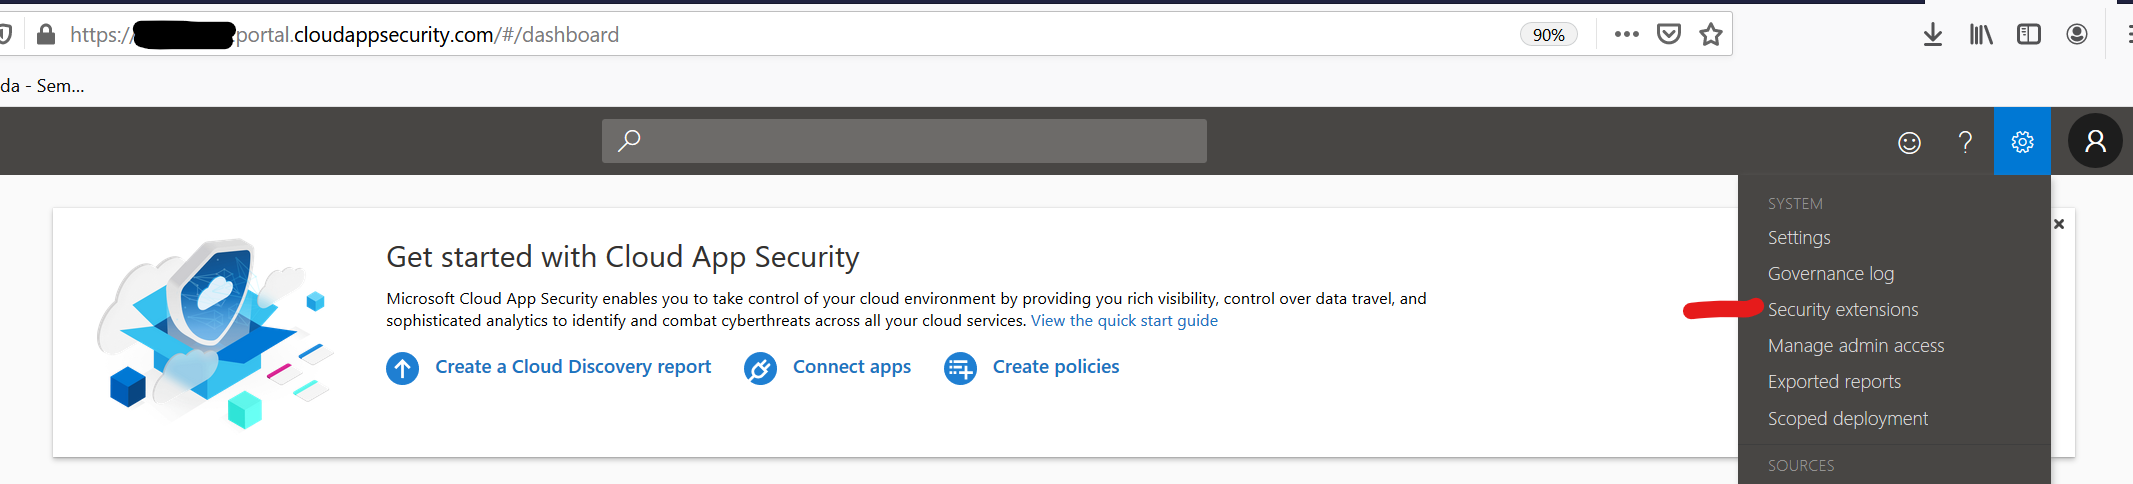The height and width of the screenshot is (484, 2133).
Task: Open page actions three-dots menu
Action: tap(1627, 34)
